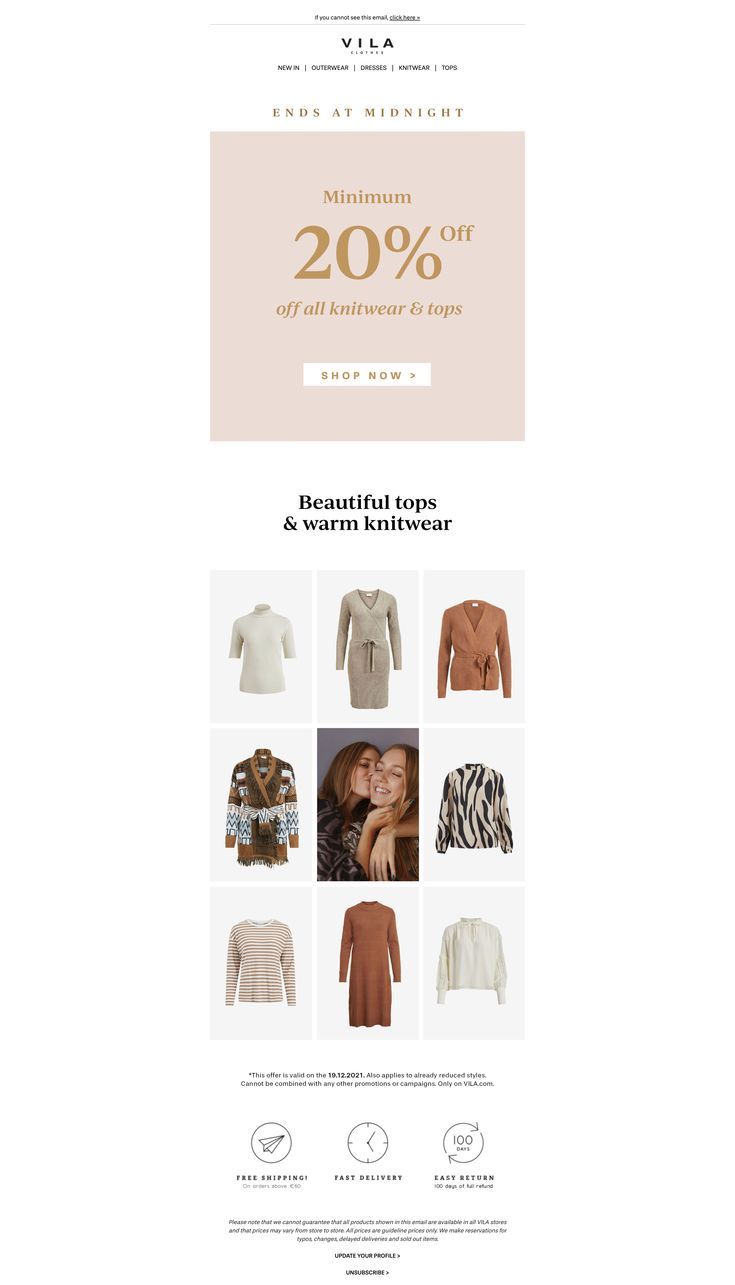
Task: Open the NEW IN menu item
Action: coord(288,68)
